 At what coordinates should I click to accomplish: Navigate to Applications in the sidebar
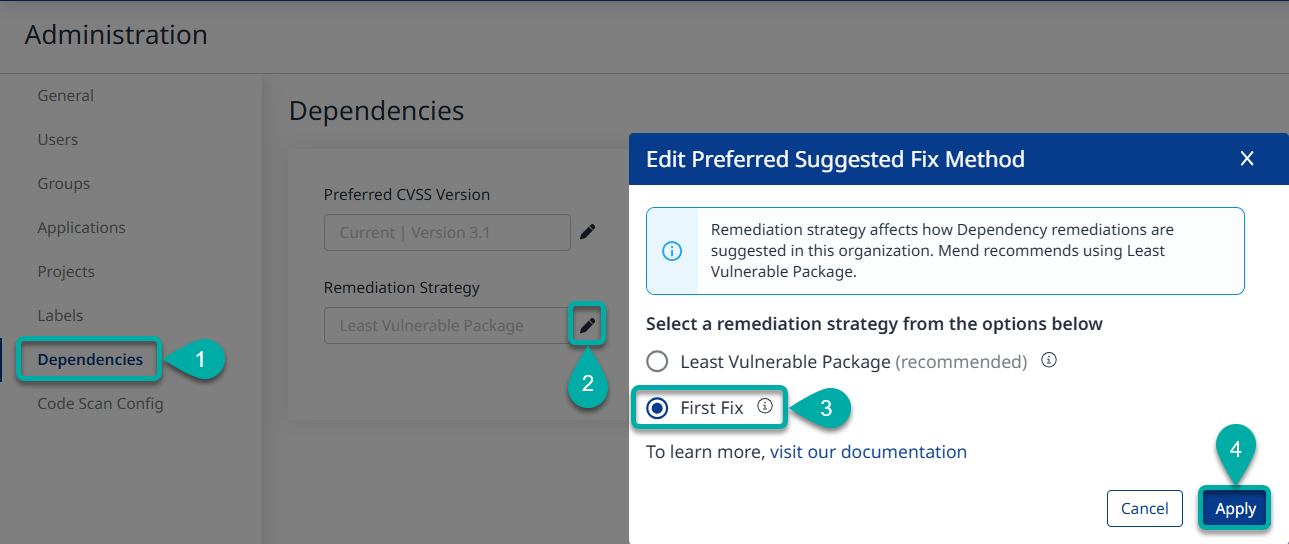click(82, 228)
